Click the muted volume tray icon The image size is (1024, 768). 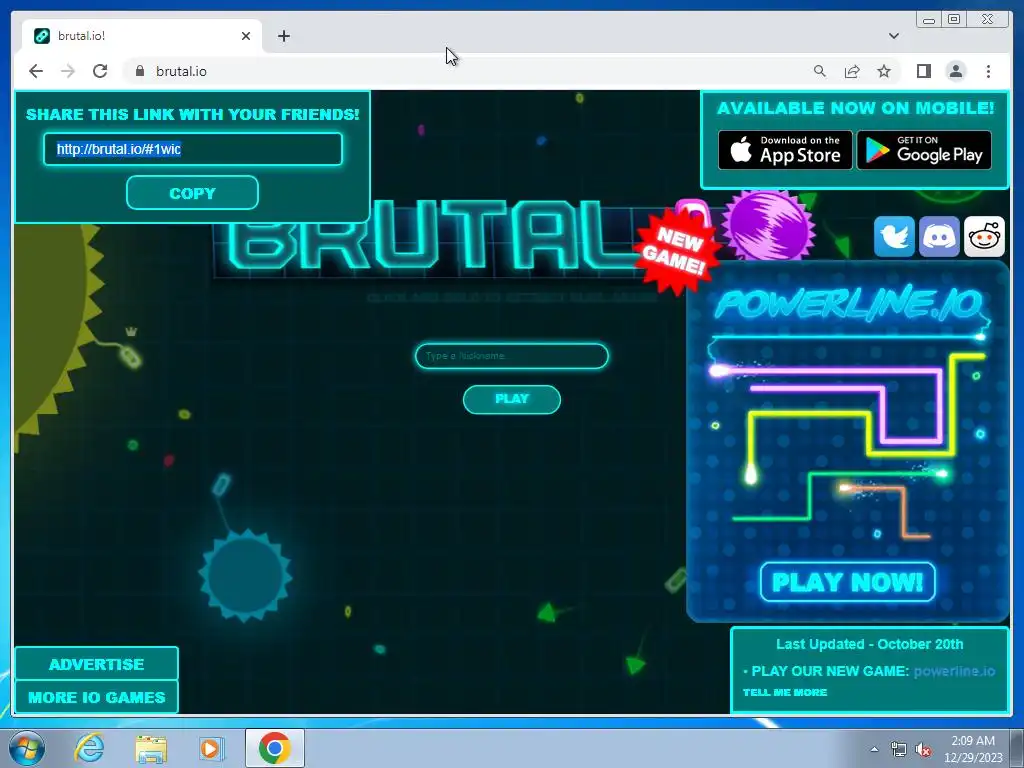[923, 749]
